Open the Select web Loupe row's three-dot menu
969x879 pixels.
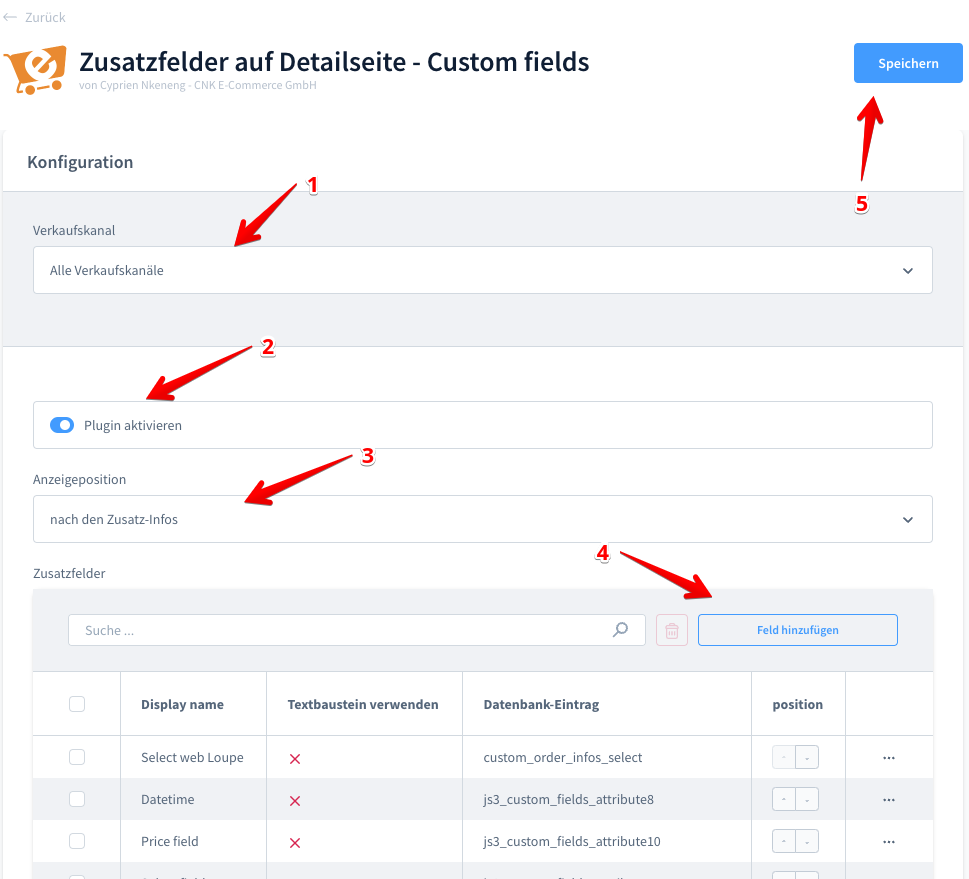889,758
